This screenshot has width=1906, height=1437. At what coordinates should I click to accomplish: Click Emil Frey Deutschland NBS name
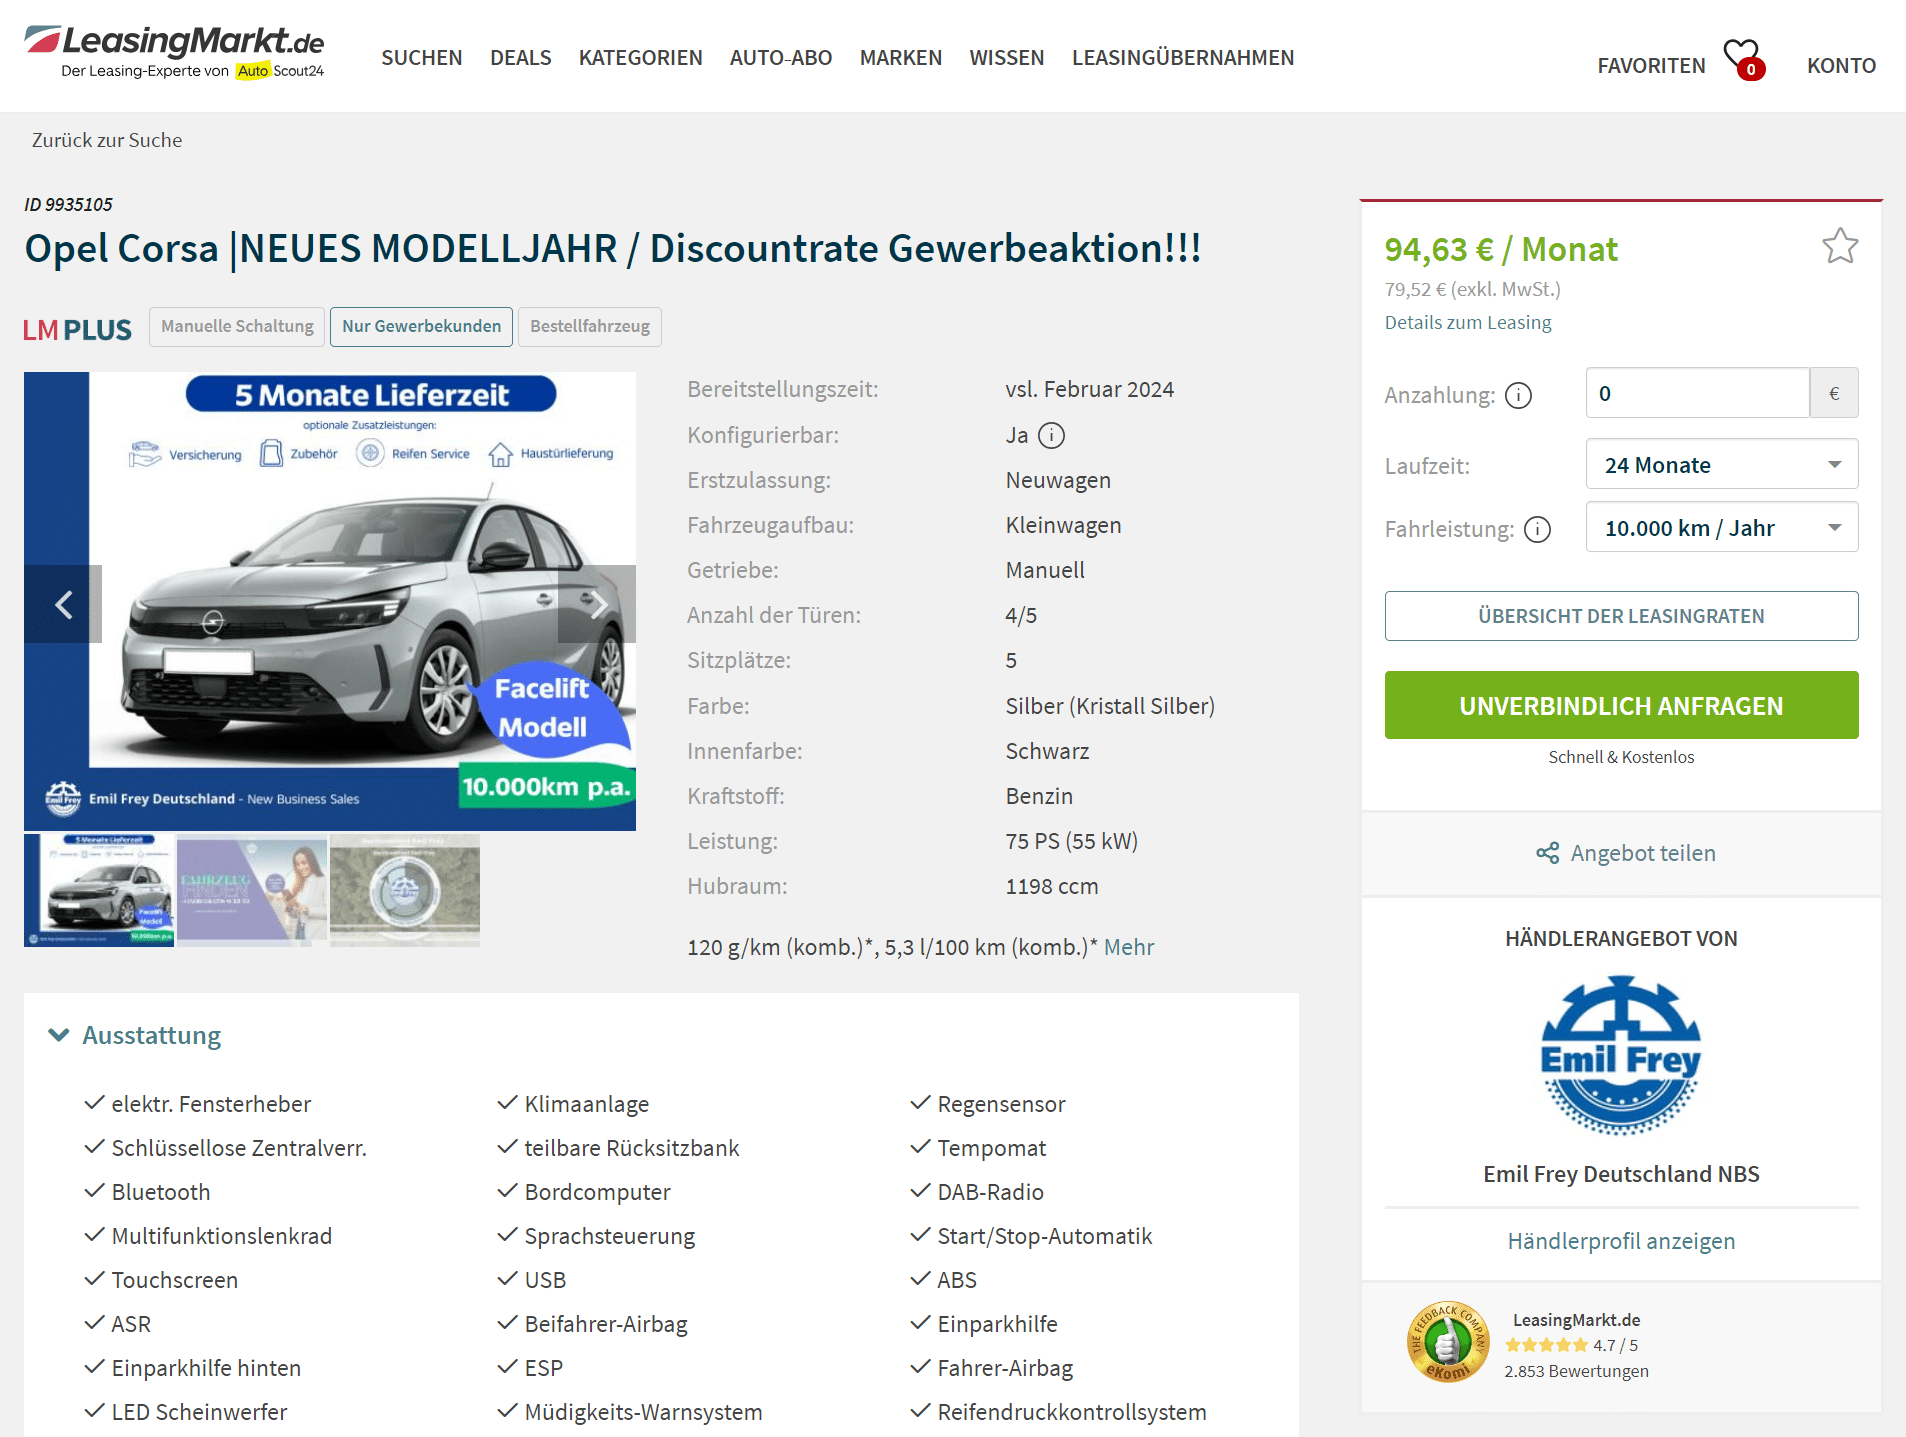1621,1174
